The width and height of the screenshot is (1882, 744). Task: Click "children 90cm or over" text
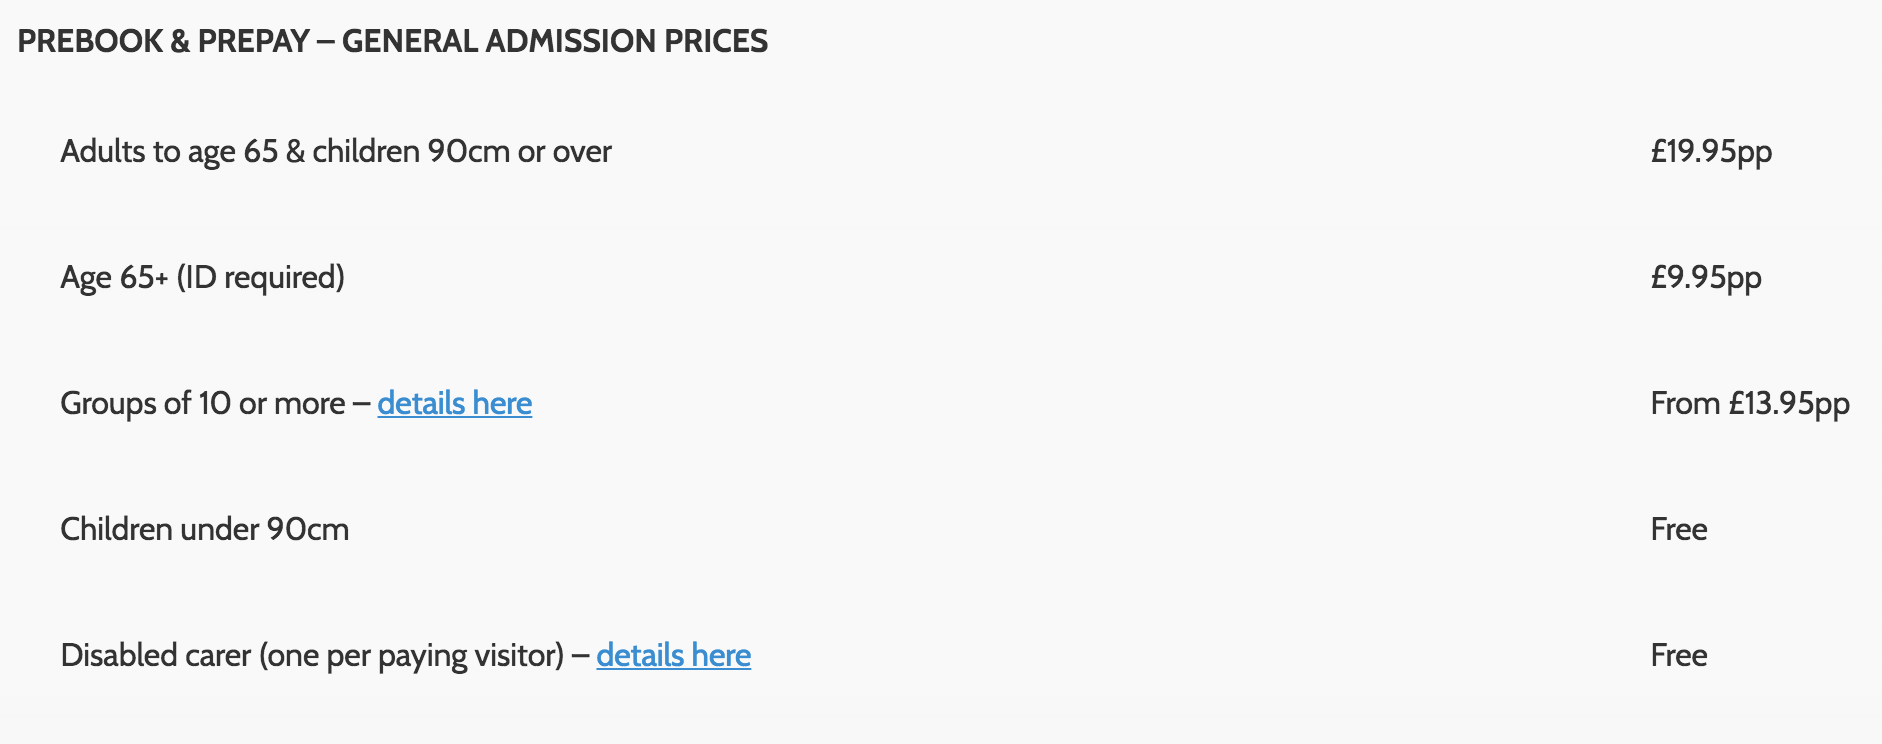click(462, 151)
